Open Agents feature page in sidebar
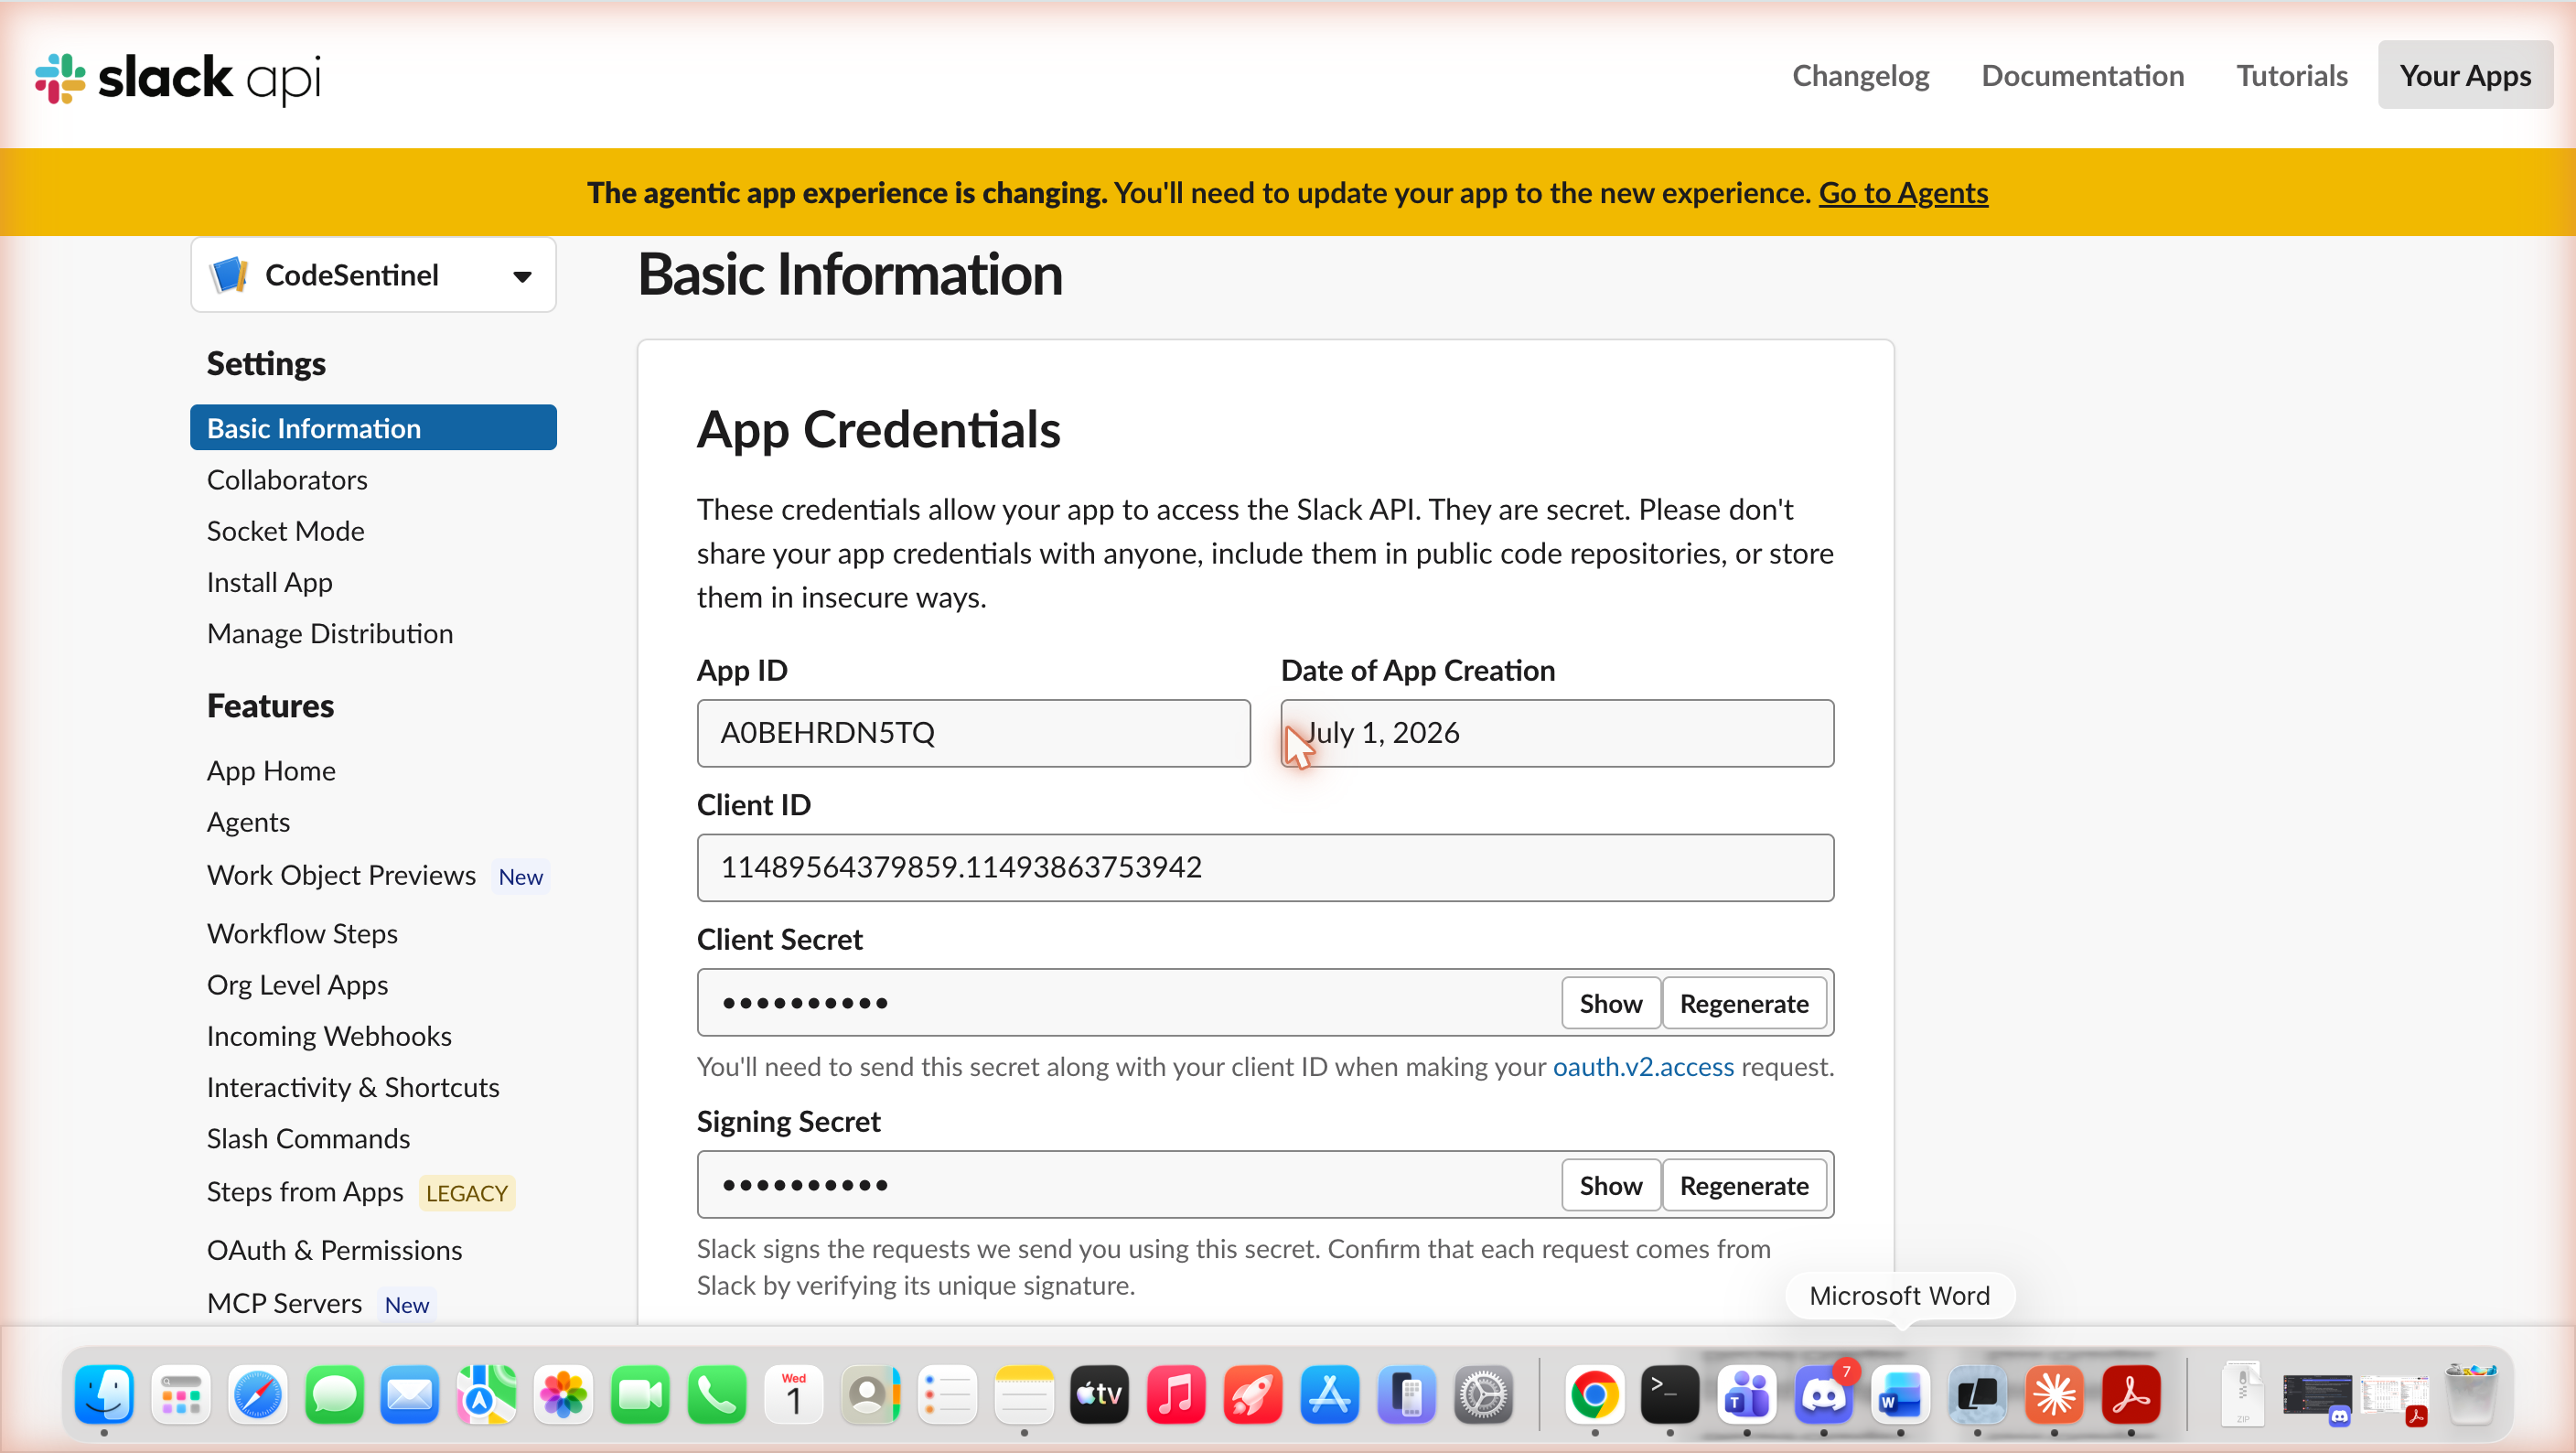The height and width of the screenshot is (1453, 2576). (x=248, y=822)
